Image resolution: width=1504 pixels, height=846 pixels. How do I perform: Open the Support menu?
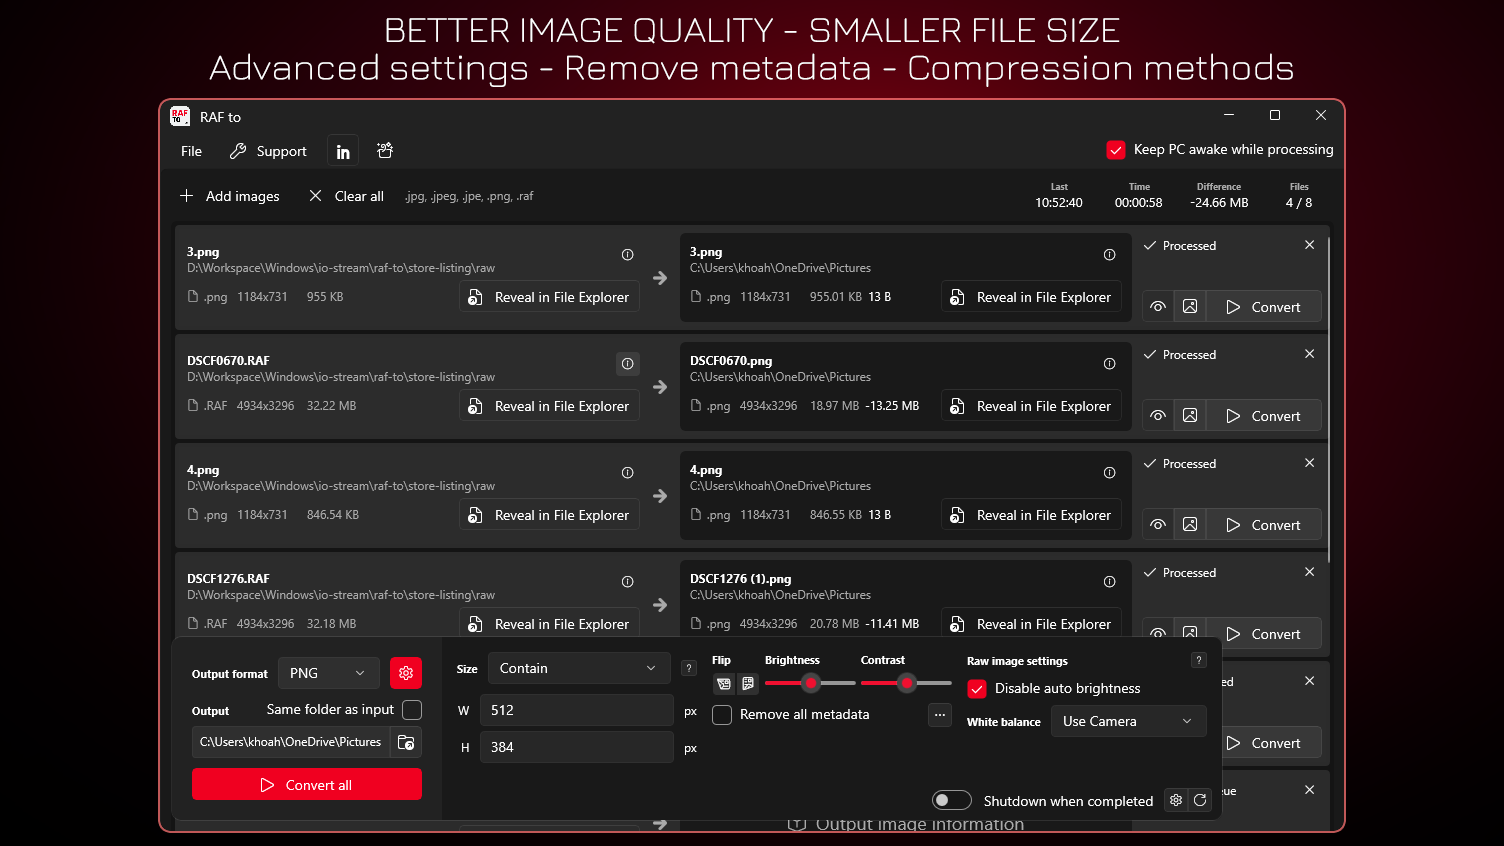(268, 151)
